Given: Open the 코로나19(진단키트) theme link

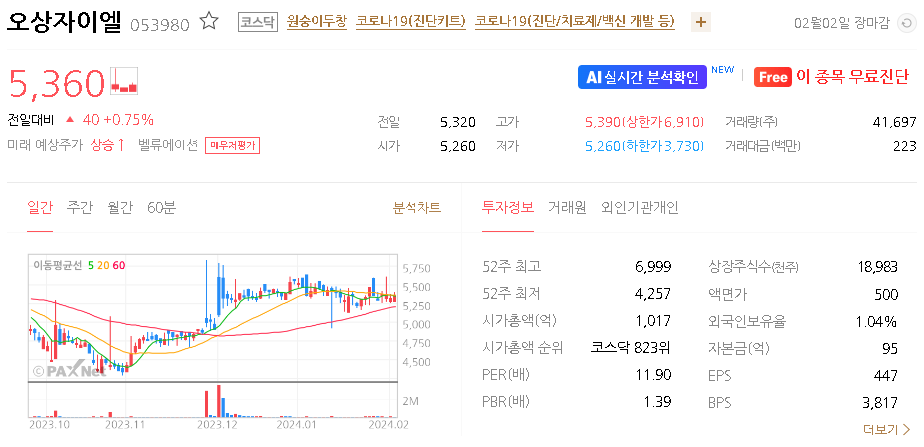Looking at the screenshot, I should tap(411, 22).
